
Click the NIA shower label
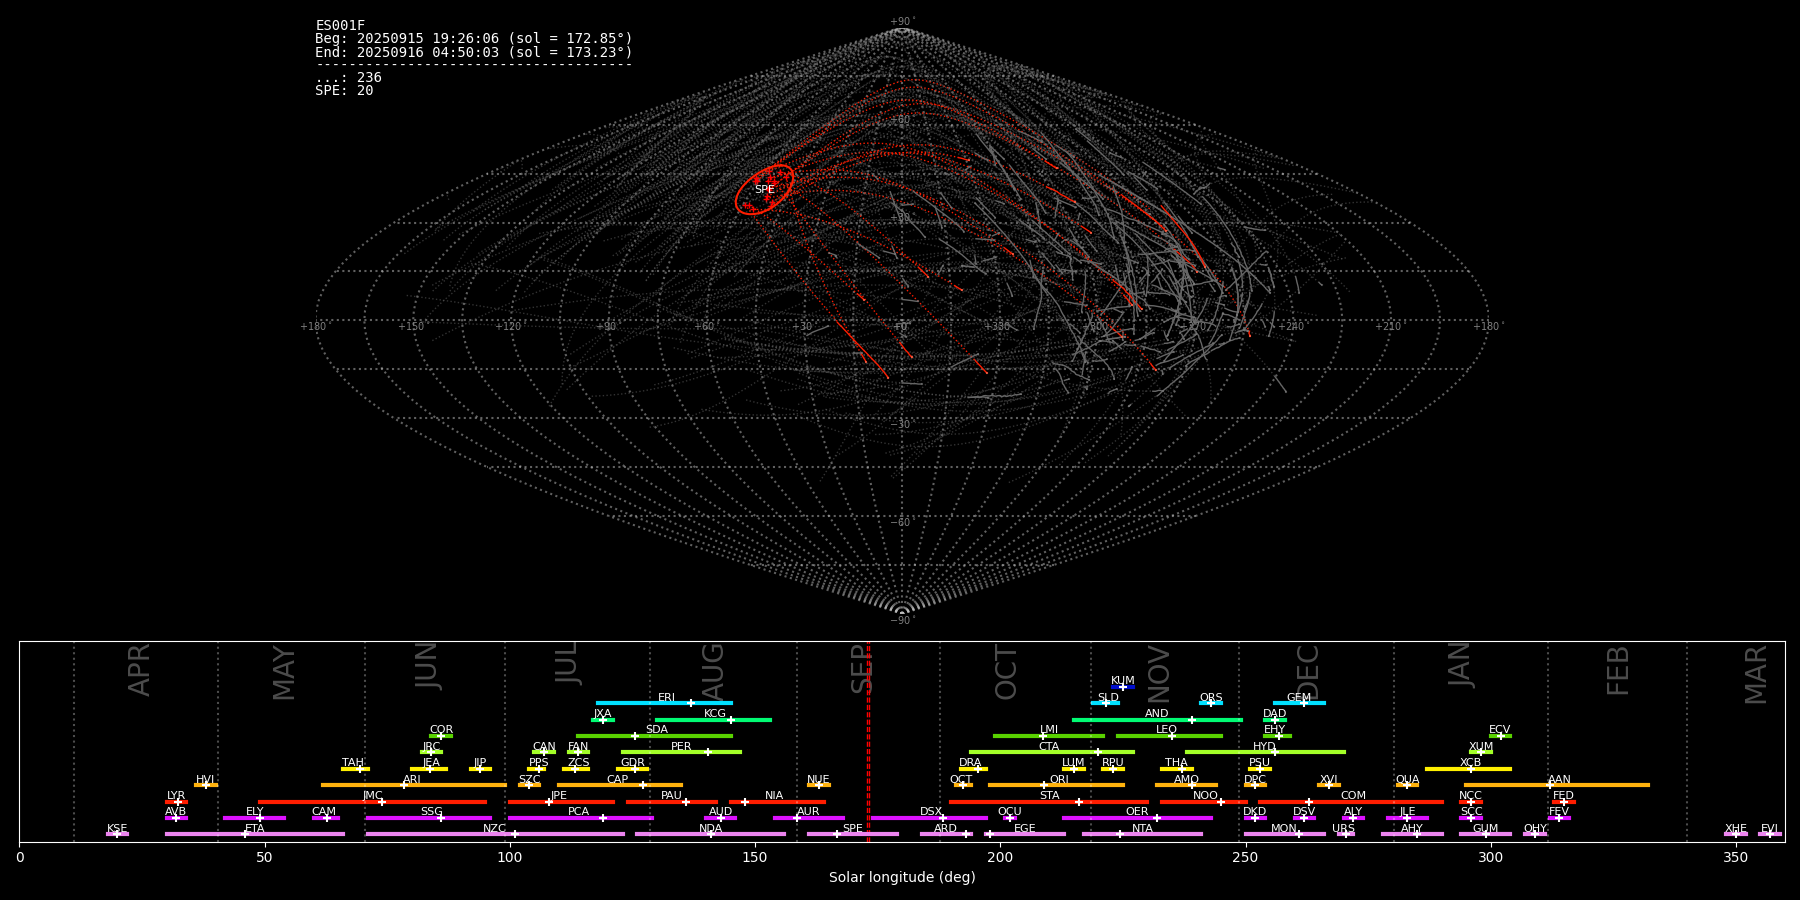coord(774,796)
